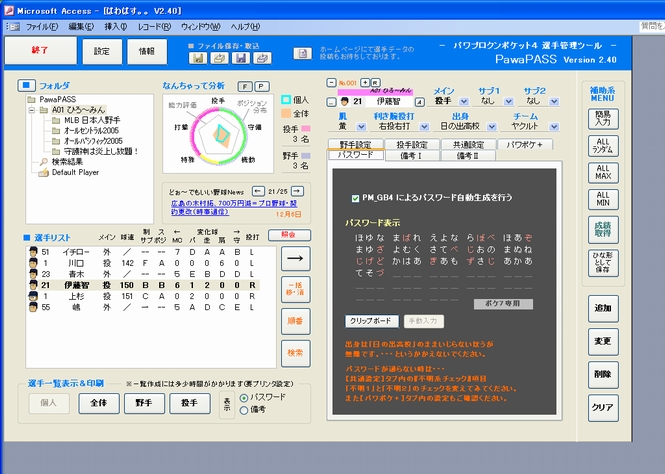Click the クリップボード button
The height and width of the screenshot is (474, 665).
(x=371, y=321)
